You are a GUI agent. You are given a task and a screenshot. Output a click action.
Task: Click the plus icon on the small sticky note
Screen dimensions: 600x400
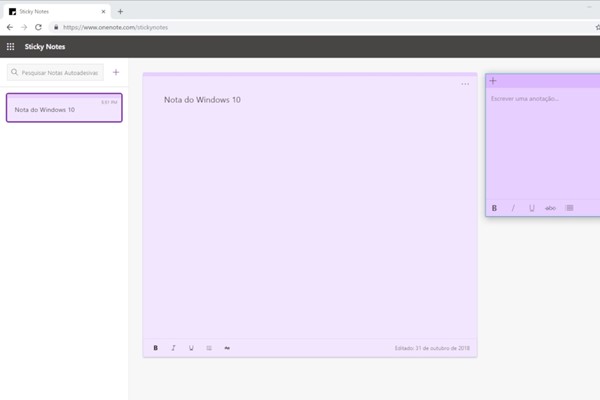[493, 81]
